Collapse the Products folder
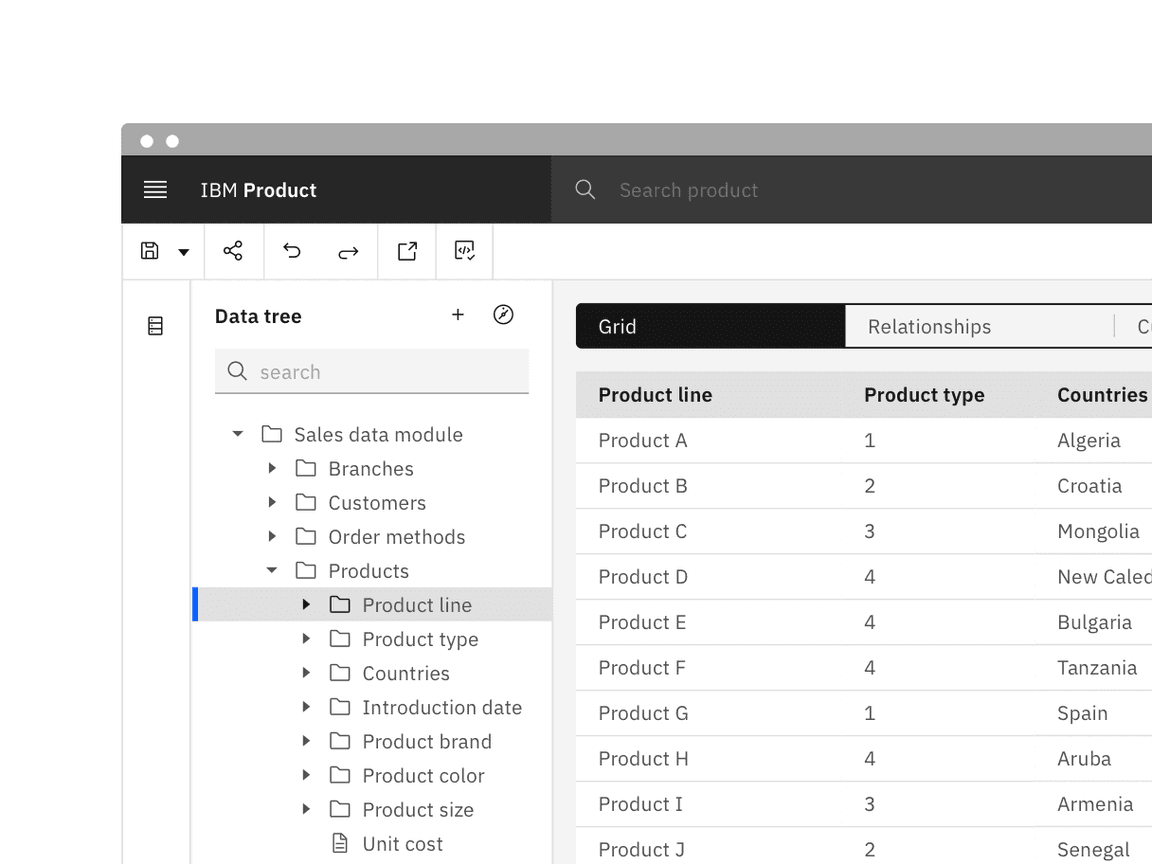Viewport: 1152px width, 864px height. (271, 570)
